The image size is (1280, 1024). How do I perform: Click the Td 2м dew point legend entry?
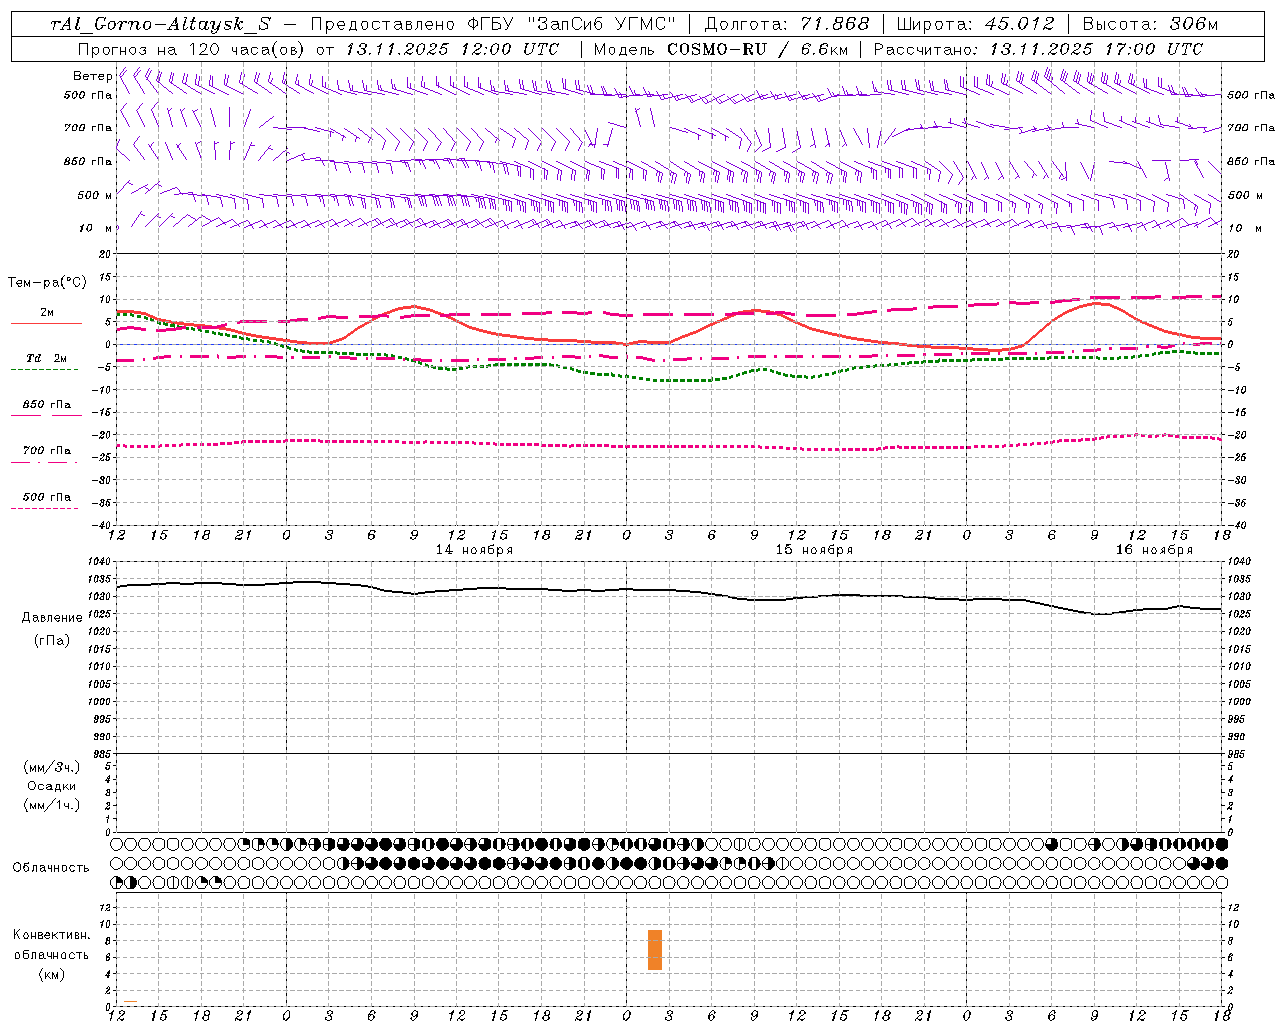(46, 358)
